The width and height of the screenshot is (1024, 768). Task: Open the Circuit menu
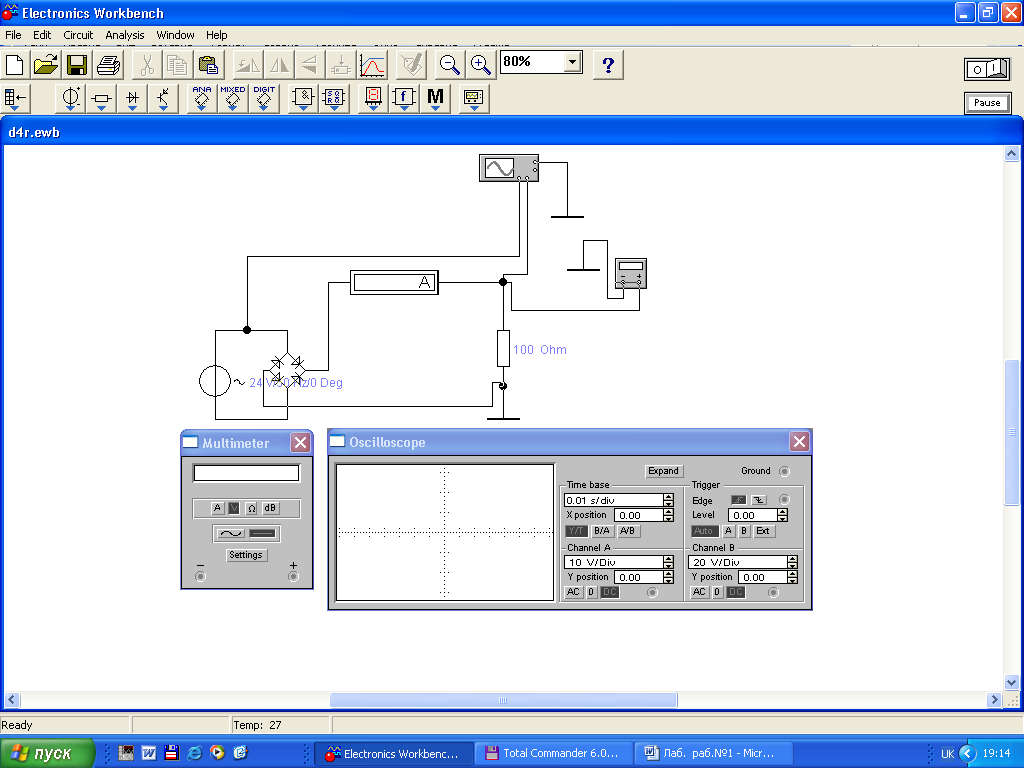78,35
